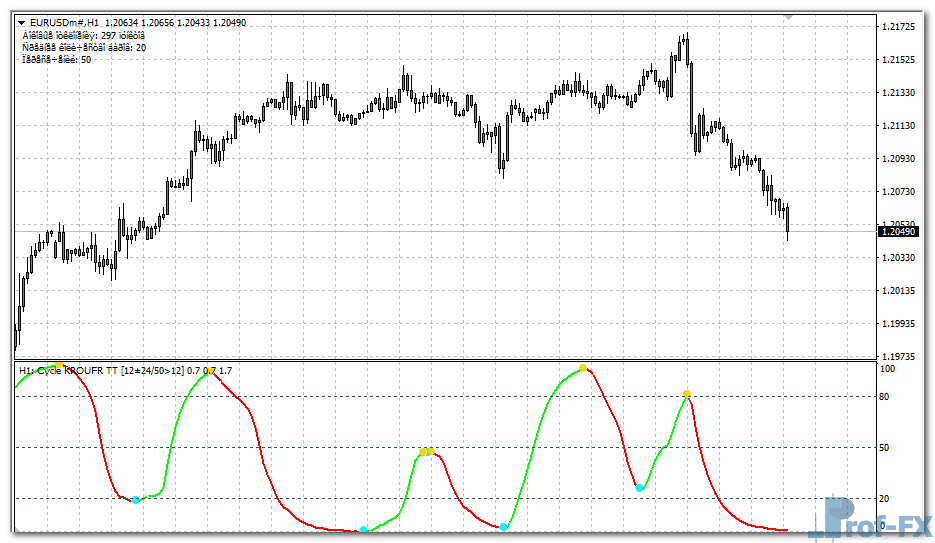Image resolution: width=935 pixels, height=543 pixels.
Task: Select the cyan dot at the oscillator's zero-line middle
Action: coord(363,529)
